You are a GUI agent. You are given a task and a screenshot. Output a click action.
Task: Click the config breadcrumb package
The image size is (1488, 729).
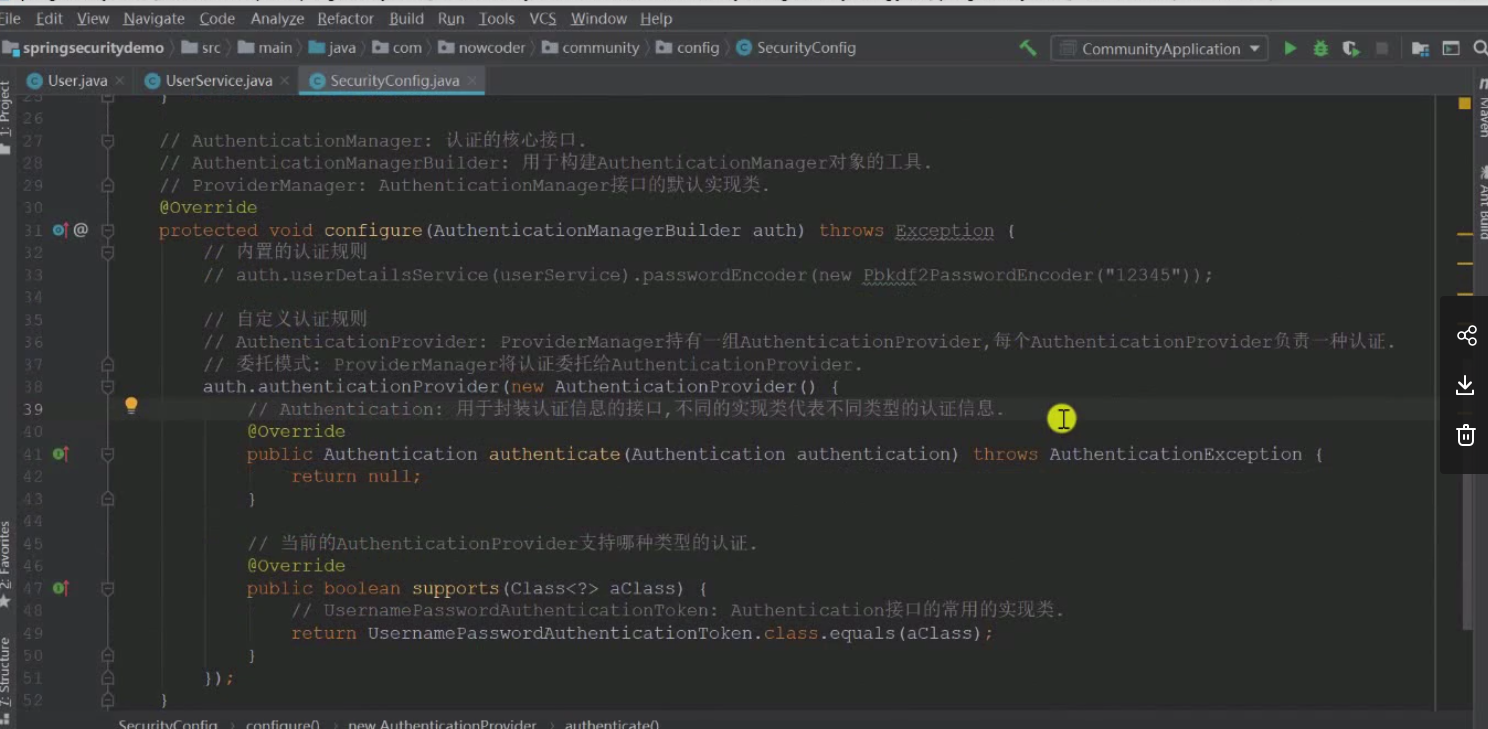click(688, 48)
